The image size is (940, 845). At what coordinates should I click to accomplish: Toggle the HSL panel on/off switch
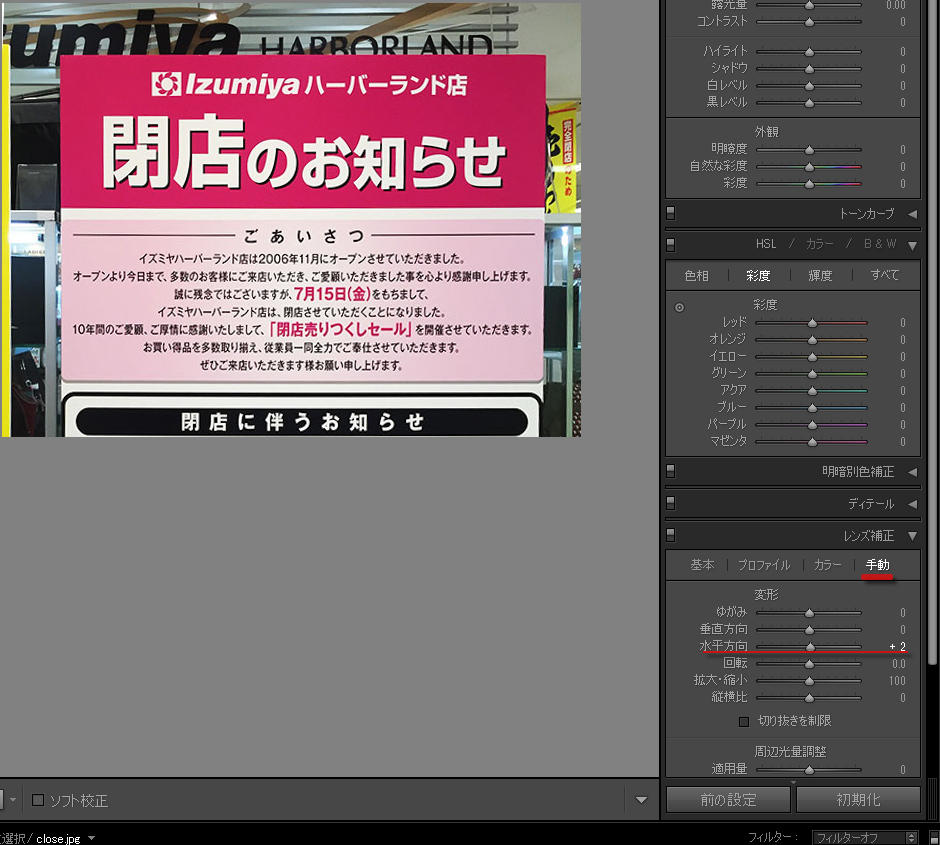pyautogui.click(x=671, y=244)
